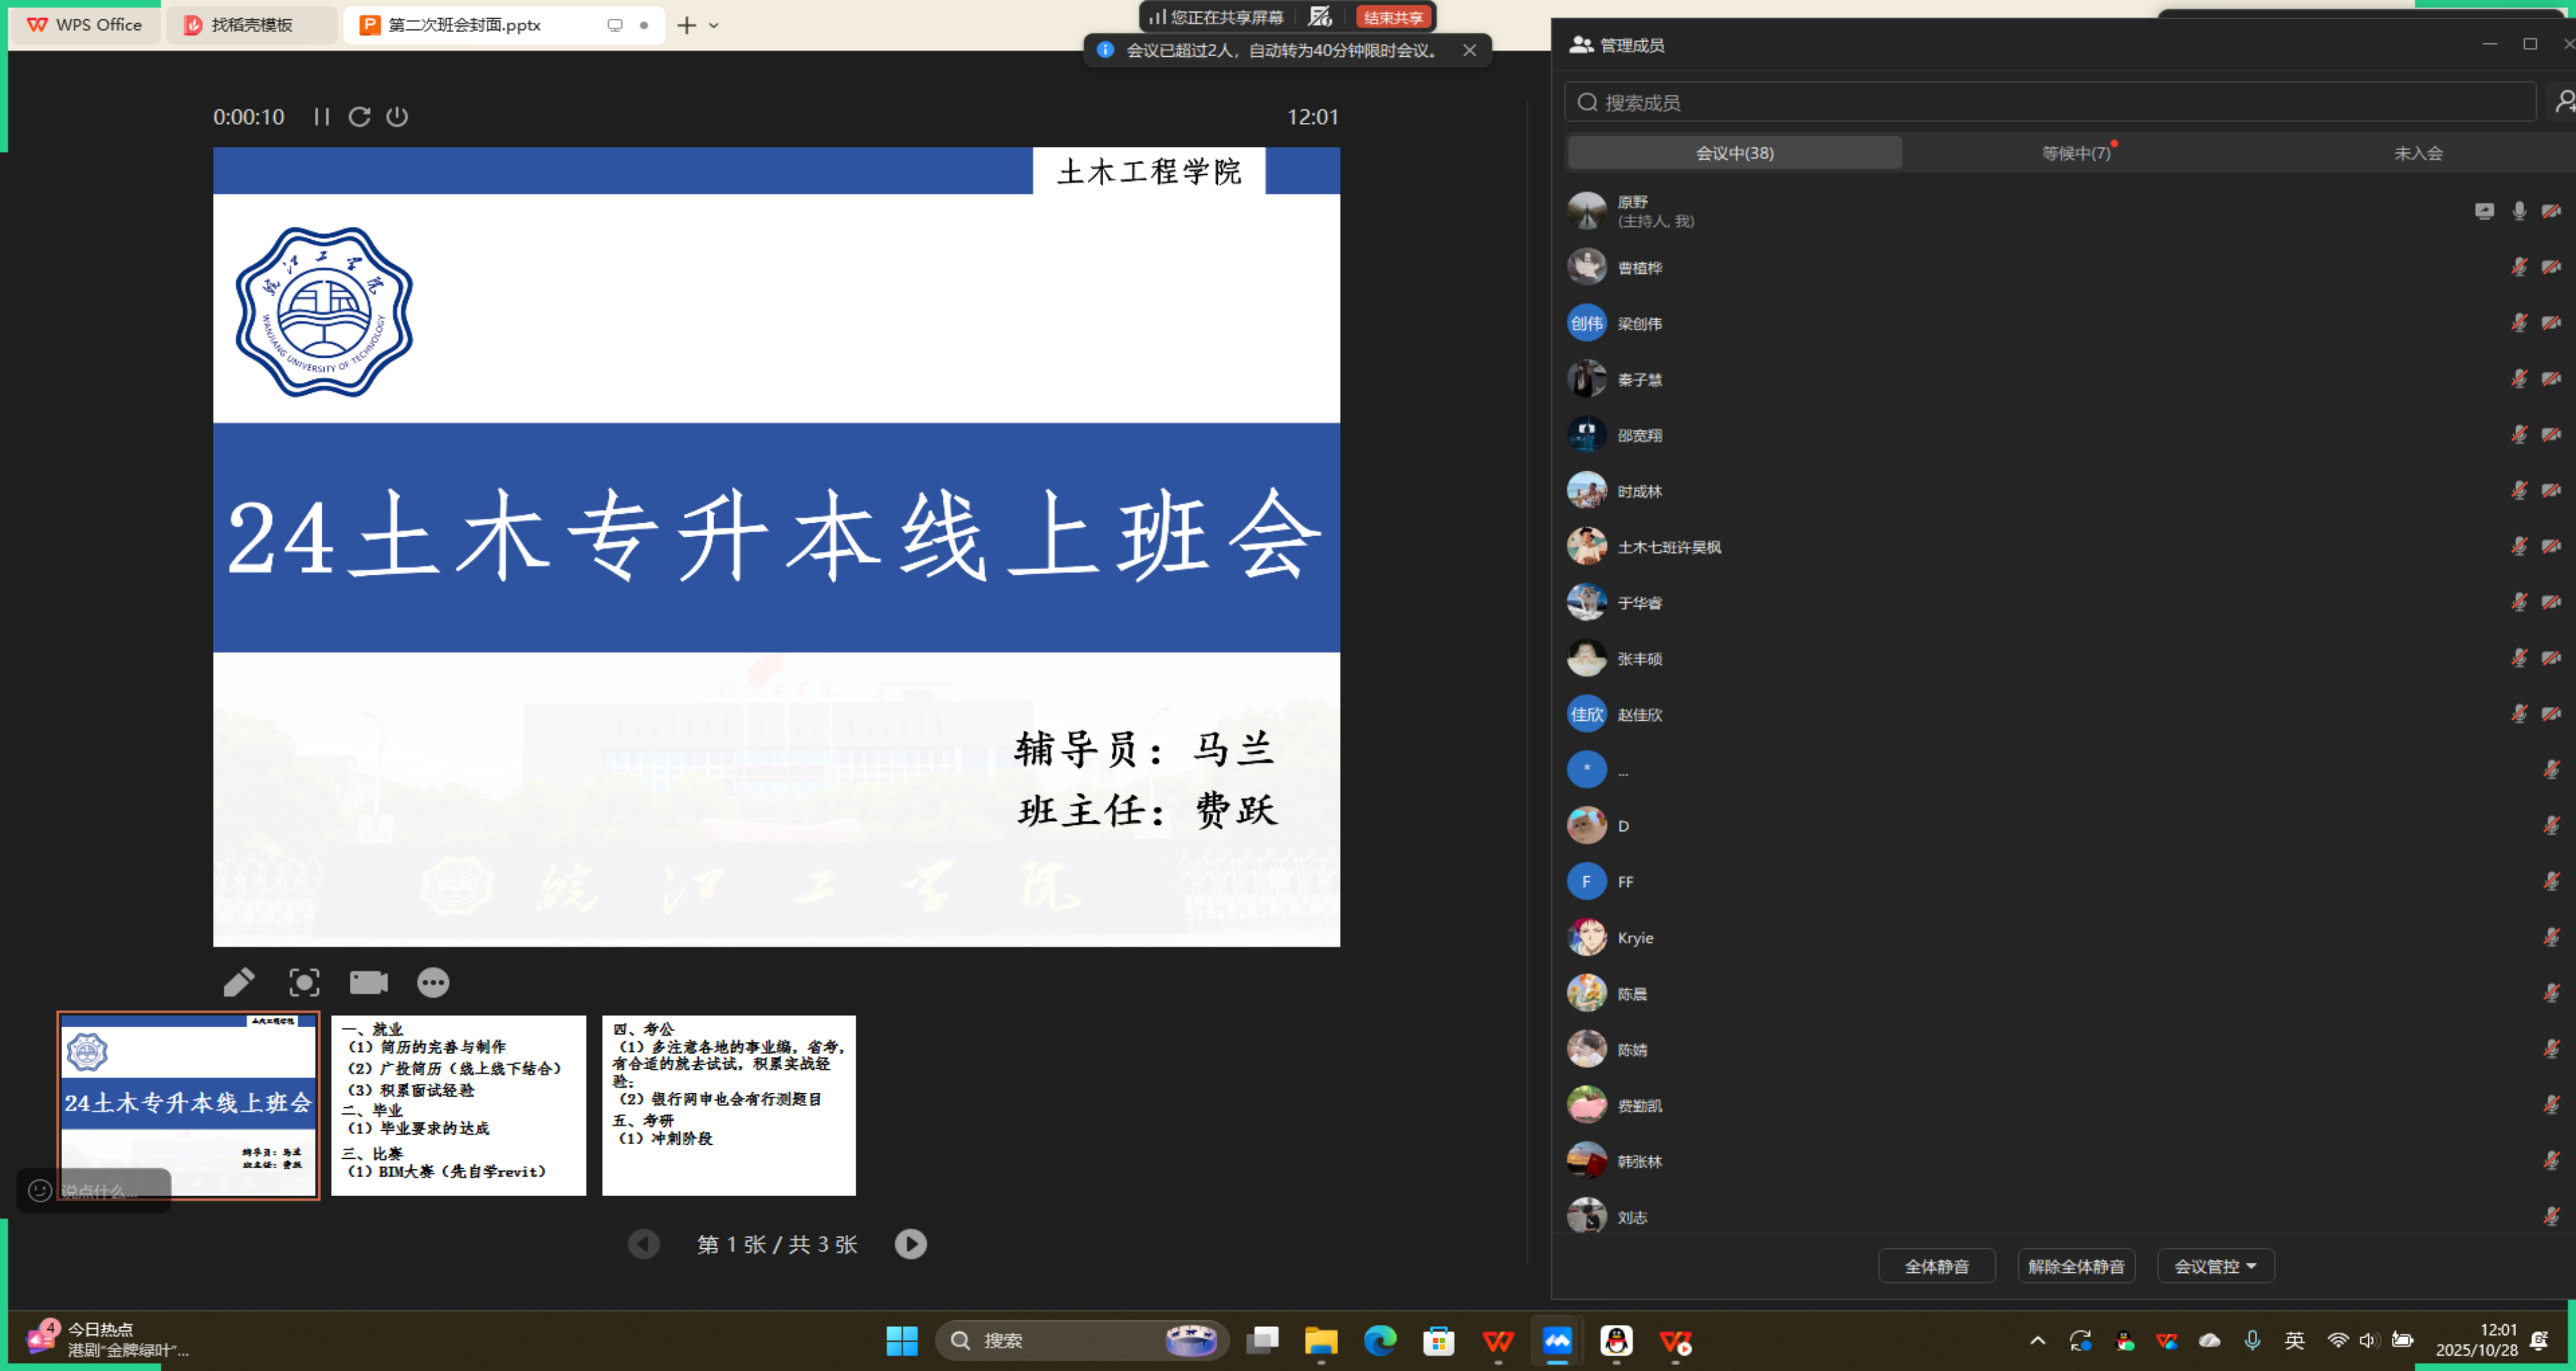
Task: Mute participant 曹植桦 using the microphone icon
Action: point(2520,266)
